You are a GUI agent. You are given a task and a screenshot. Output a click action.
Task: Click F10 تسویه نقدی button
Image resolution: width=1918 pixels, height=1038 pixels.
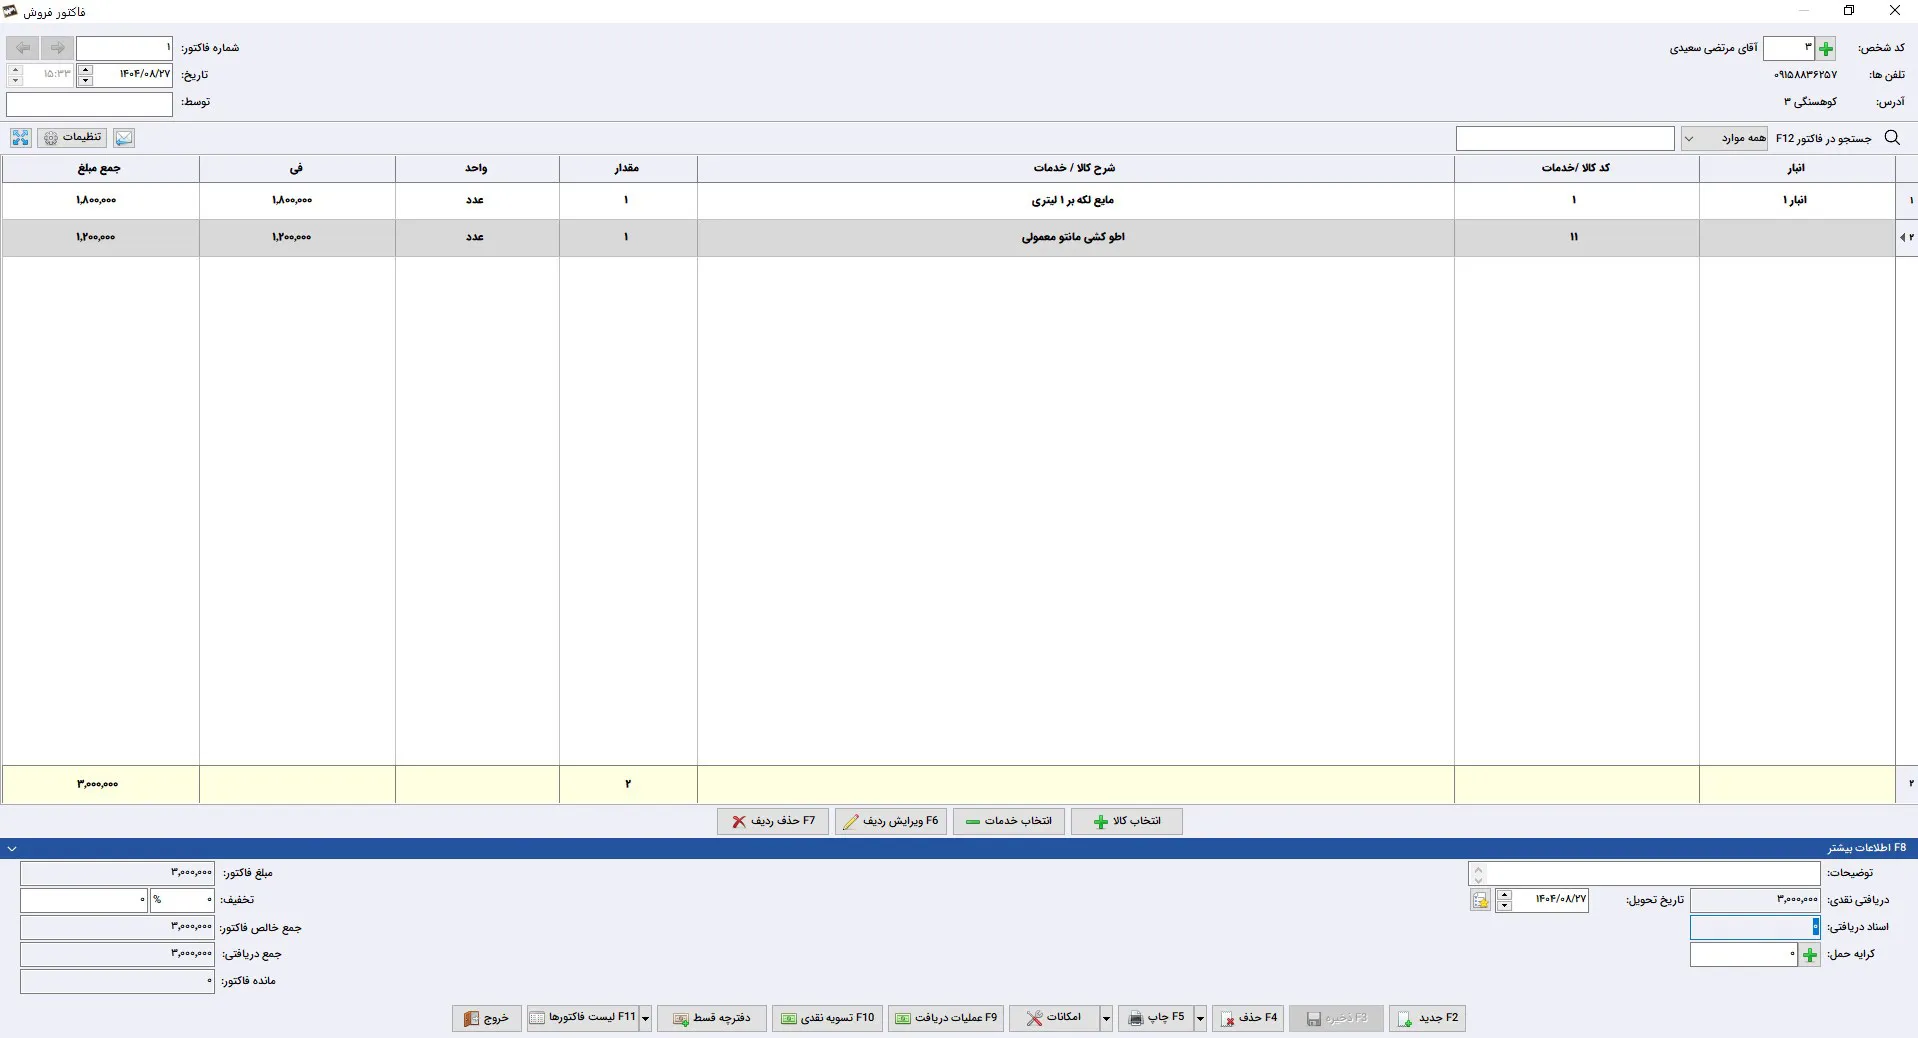[x=827, y=1018]
